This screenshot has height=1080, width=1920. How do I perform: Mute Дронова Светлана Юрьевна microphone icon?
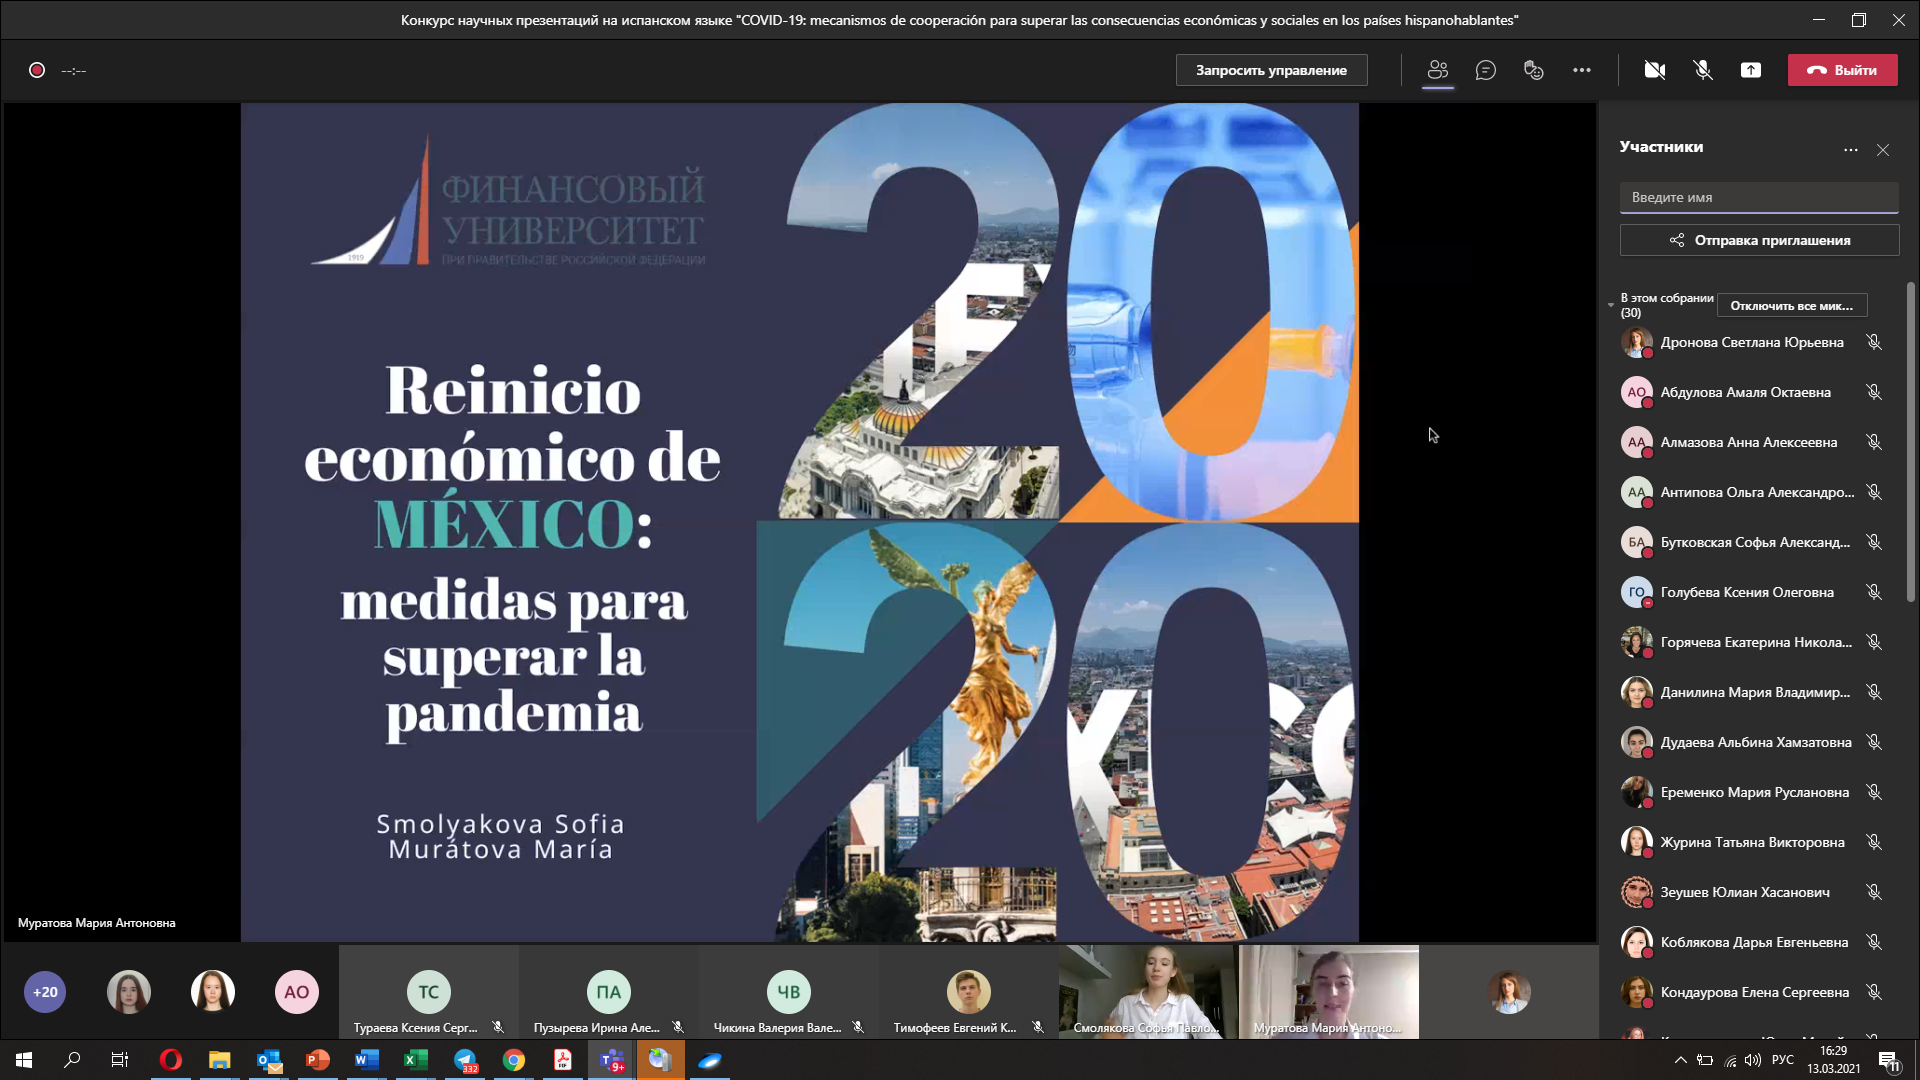coord(1874,342)
